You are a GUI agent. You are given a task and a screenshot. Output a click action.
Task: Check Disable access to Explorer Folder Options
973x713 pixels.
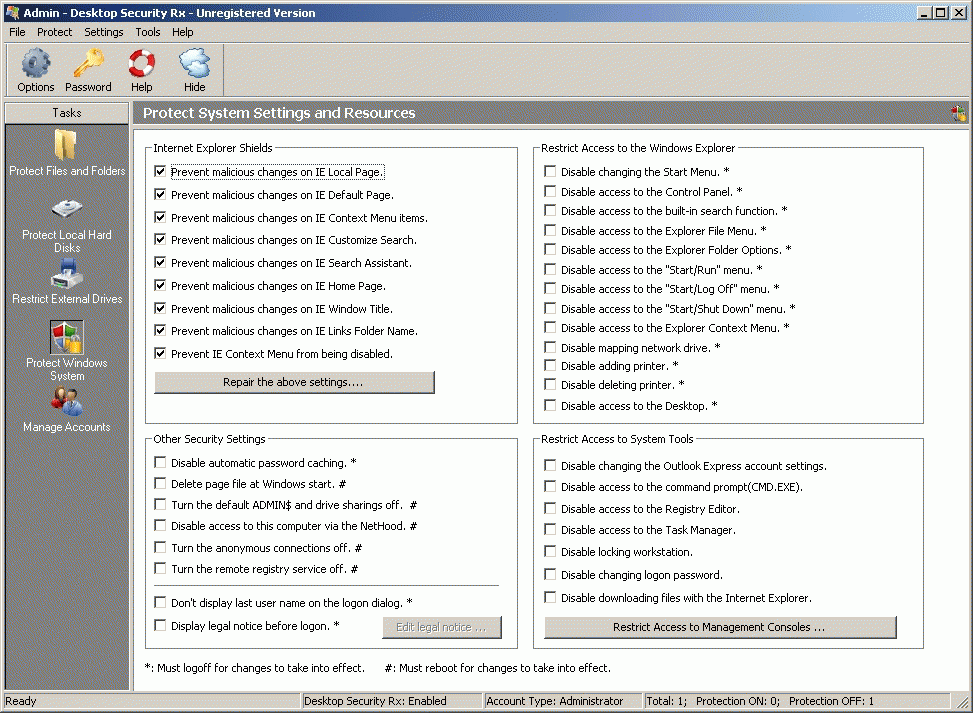click(x=550, y=249)
